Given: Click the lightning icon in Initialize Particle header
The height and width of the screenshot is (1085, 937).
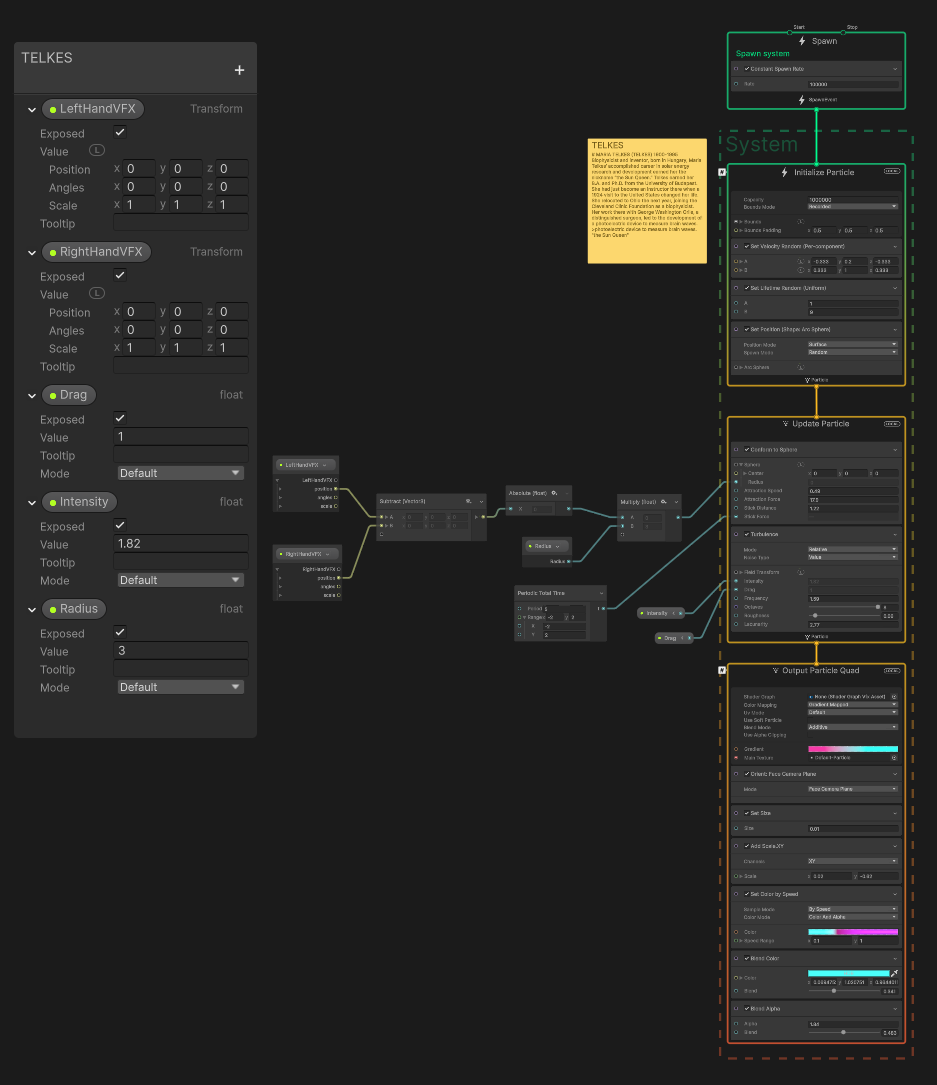Looking at the screenshot, I should (784, 173).
